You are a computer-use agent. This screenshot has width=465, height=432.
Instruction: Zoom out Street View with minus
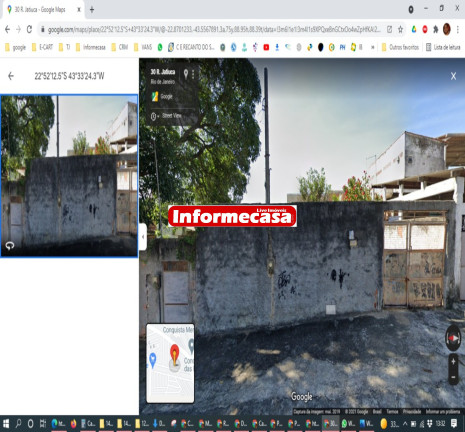tap(453, 377)
